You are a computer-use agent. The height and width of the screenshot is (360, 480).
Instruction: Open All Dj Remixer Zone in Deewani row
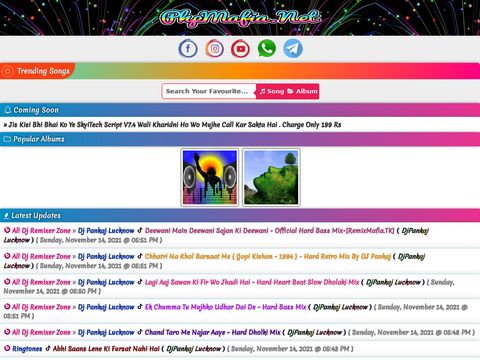[x=41, y=231]
